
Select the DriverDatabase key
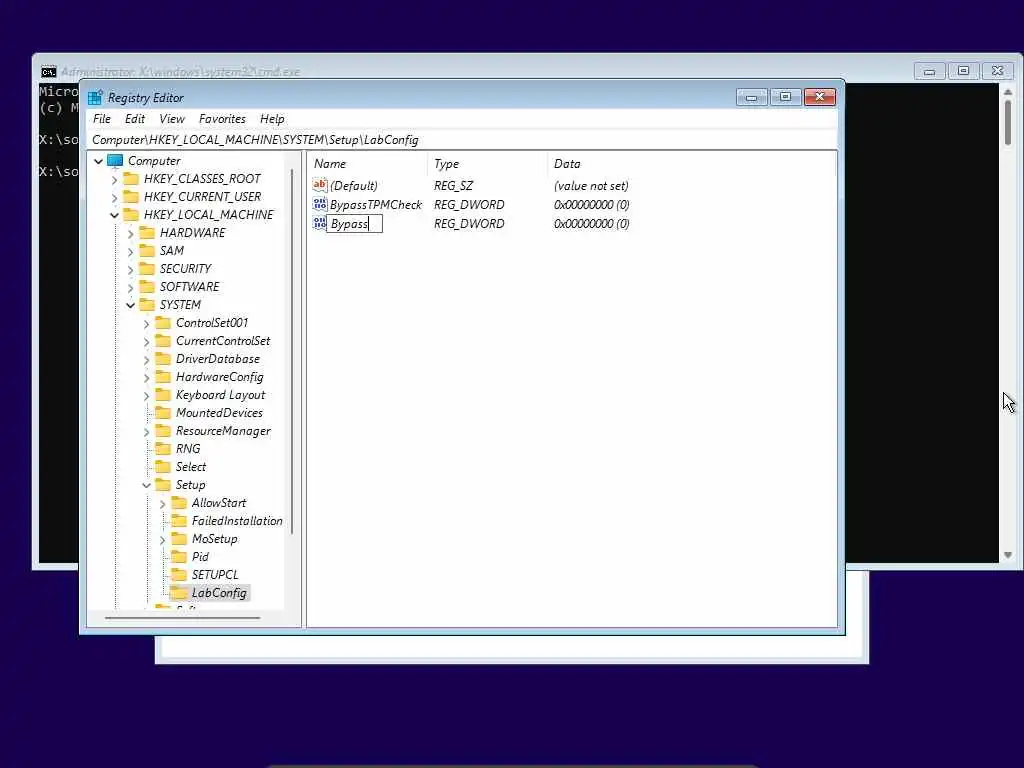pyautogui.click(x=217, y=359)
